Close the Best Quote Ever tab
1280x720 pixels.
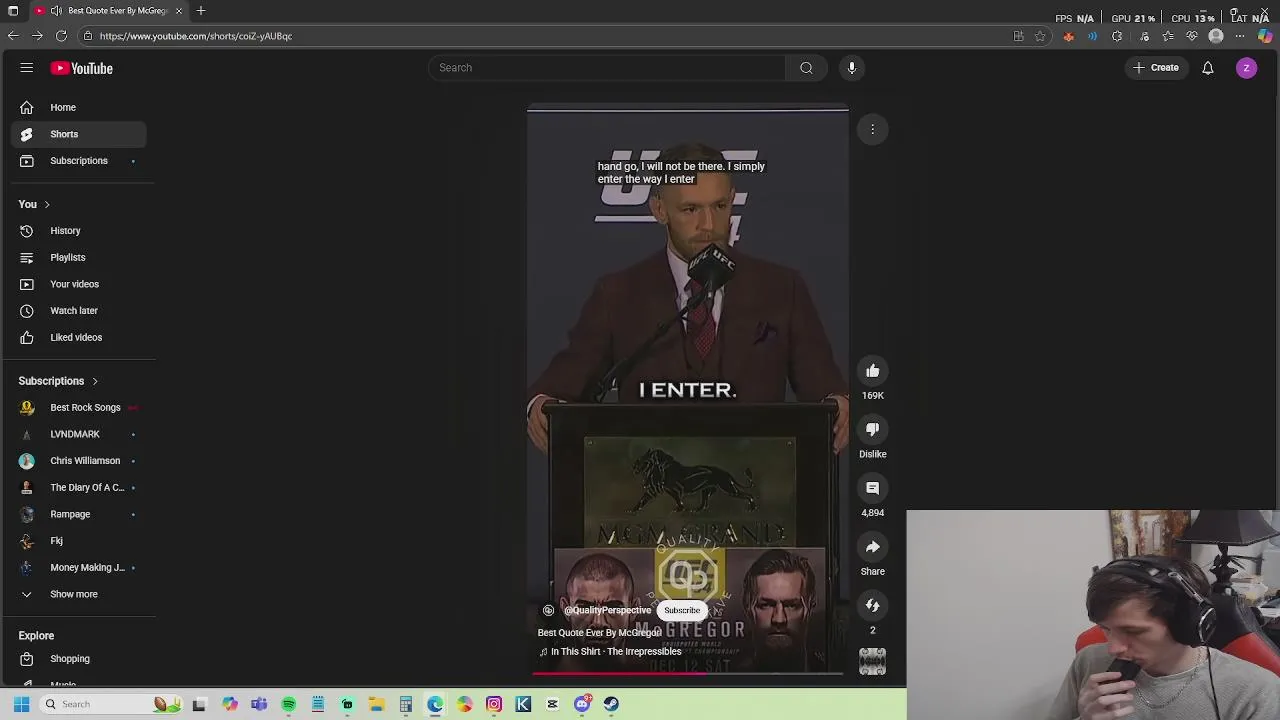pos(179,11)
